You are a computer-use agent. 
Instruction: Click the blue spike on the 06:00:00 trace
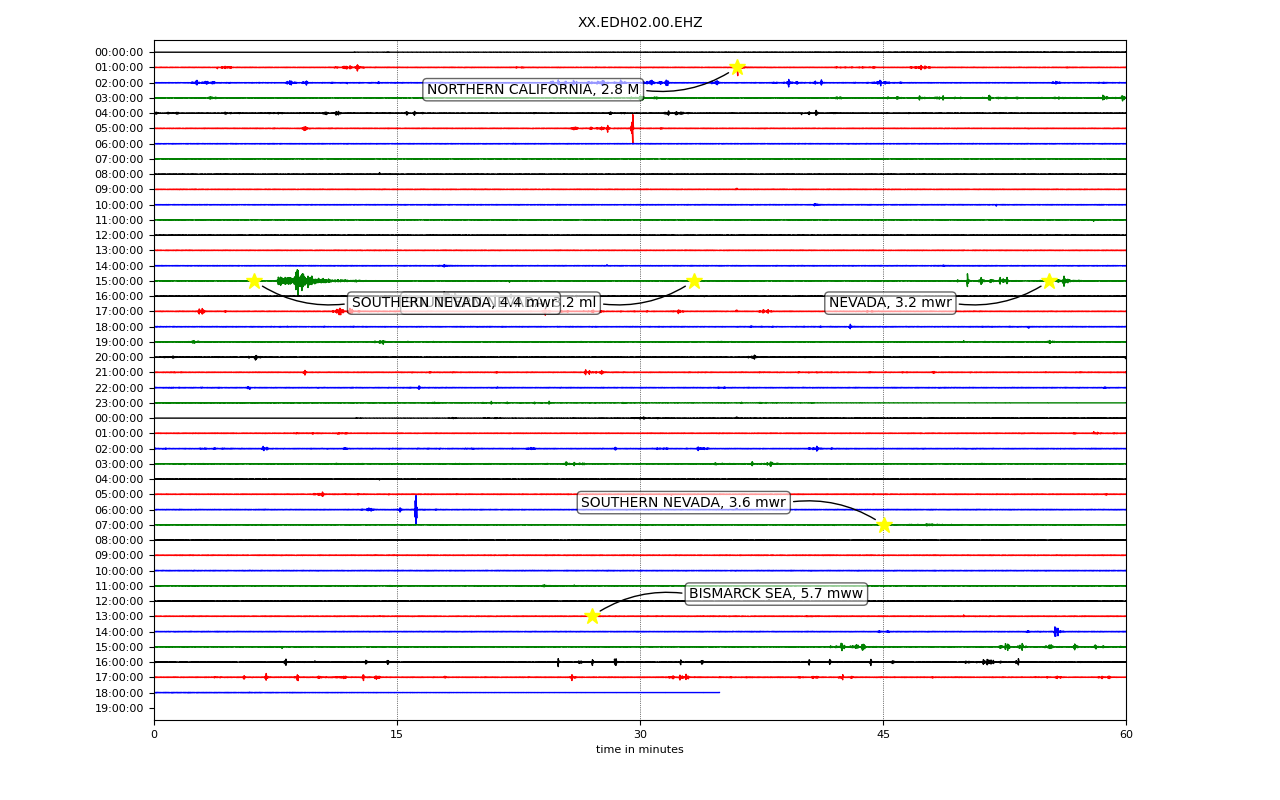pyautogui.click(x=416, y=509)
